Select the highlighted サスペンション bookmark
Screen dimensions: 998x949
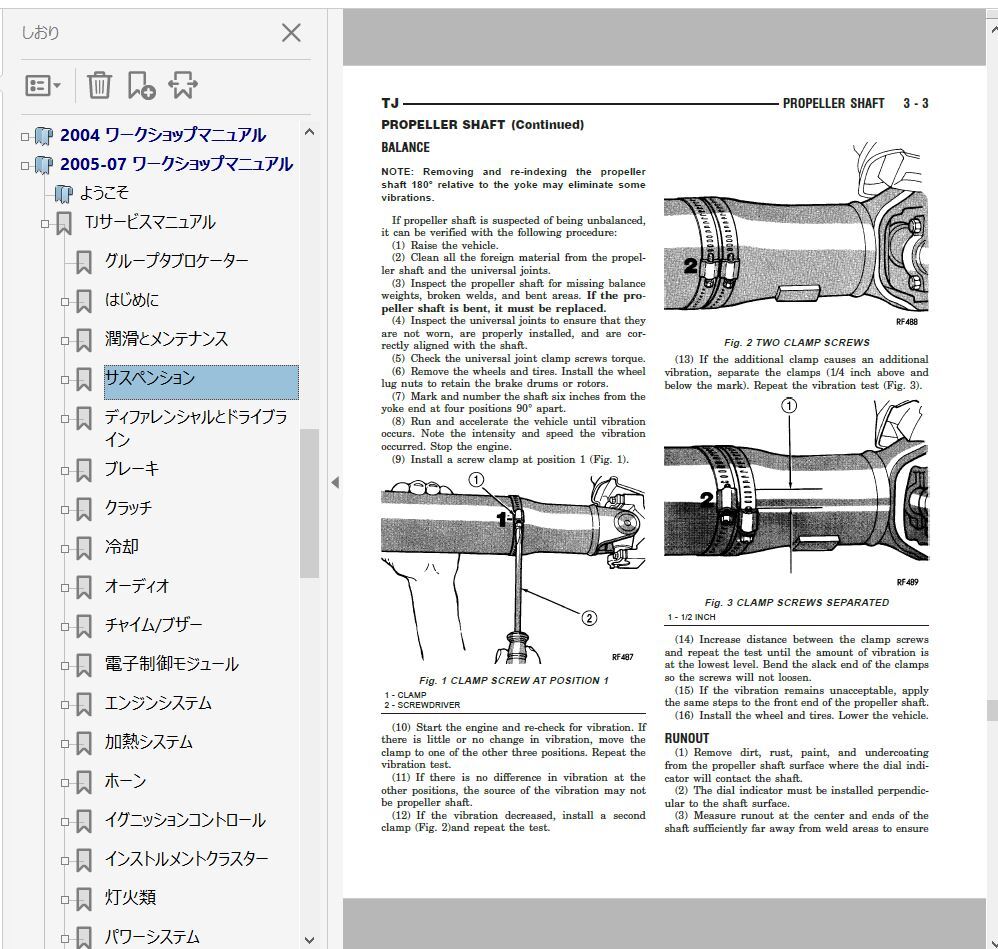pos(201,382)
